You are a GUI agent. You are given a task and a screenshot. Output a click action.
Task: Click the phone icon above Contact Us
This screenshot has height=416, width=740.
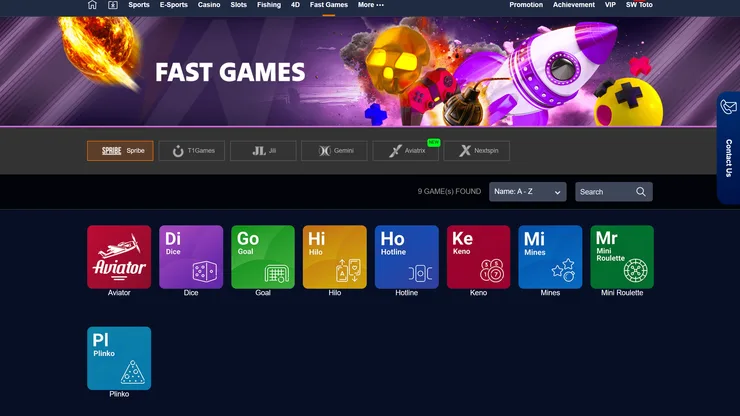(729, 107)
